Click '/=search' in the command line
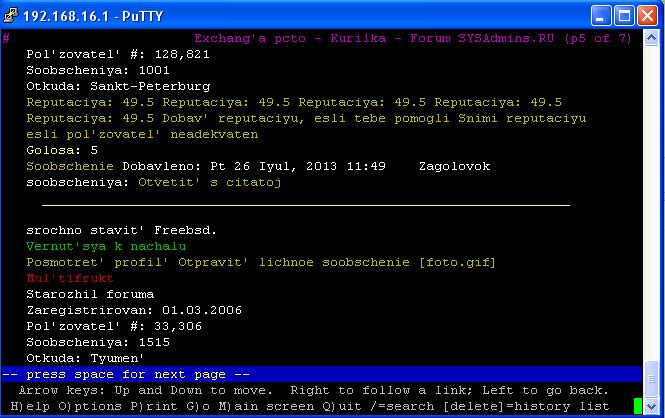665x418 pixels. 402,407
